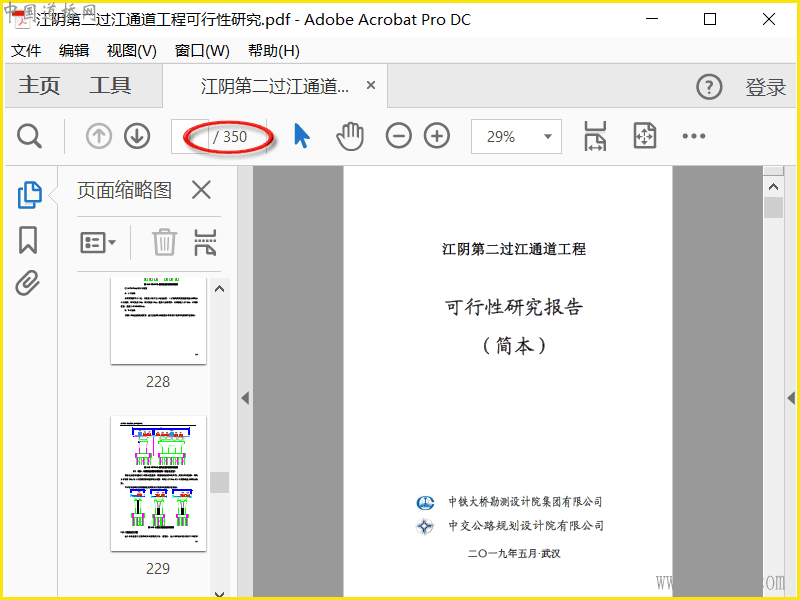Select page 228 thumbnail
The height and width of the screenshot is (600, 800).
[x=158, y=321]
